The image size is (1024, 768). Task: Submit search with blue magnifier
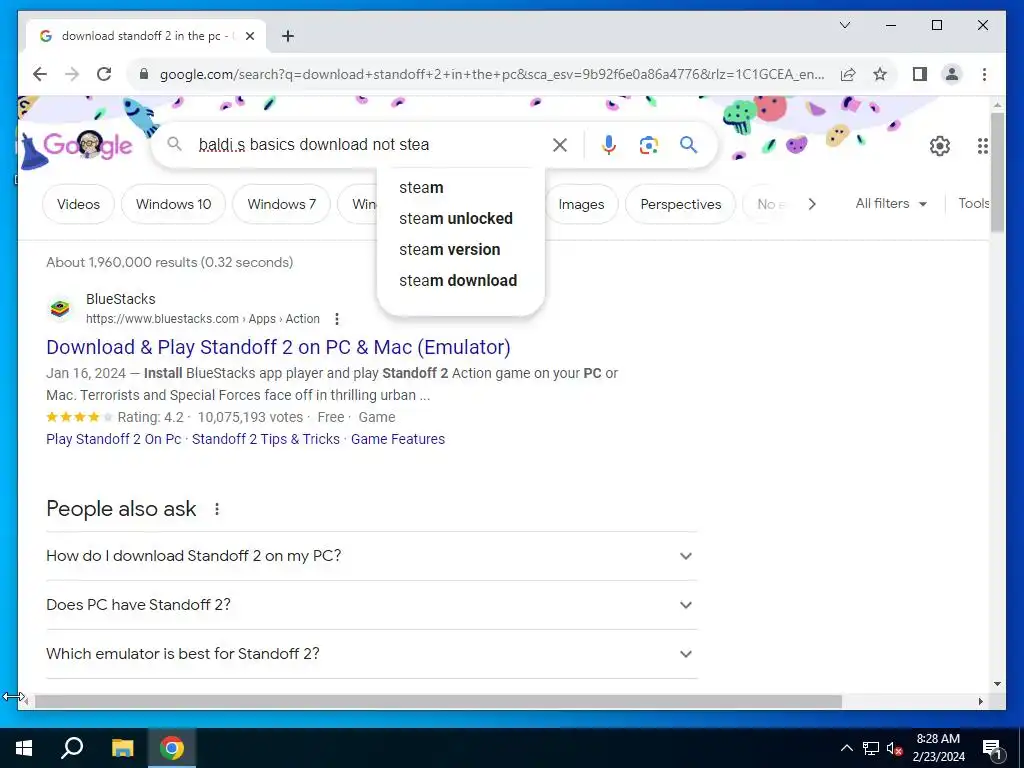688,145
